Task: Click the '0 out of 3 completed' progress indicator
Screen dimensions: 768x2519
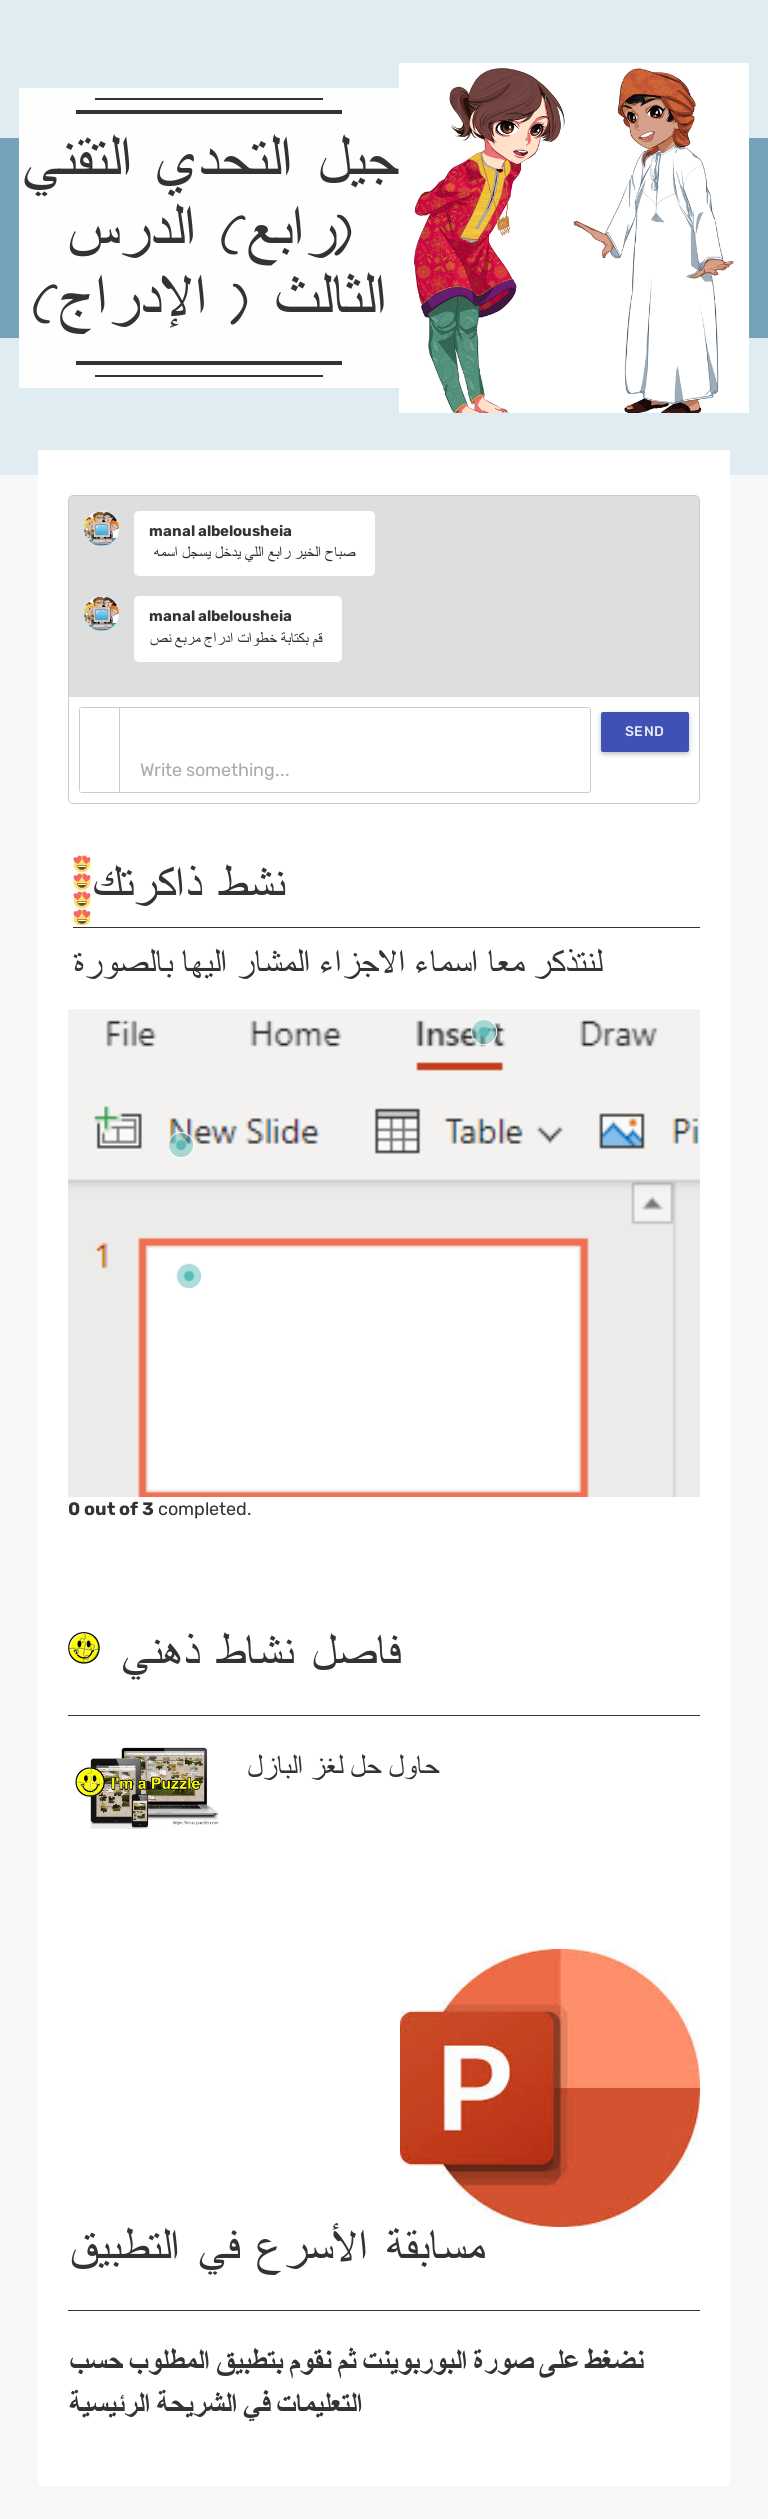Action: 160,1509
